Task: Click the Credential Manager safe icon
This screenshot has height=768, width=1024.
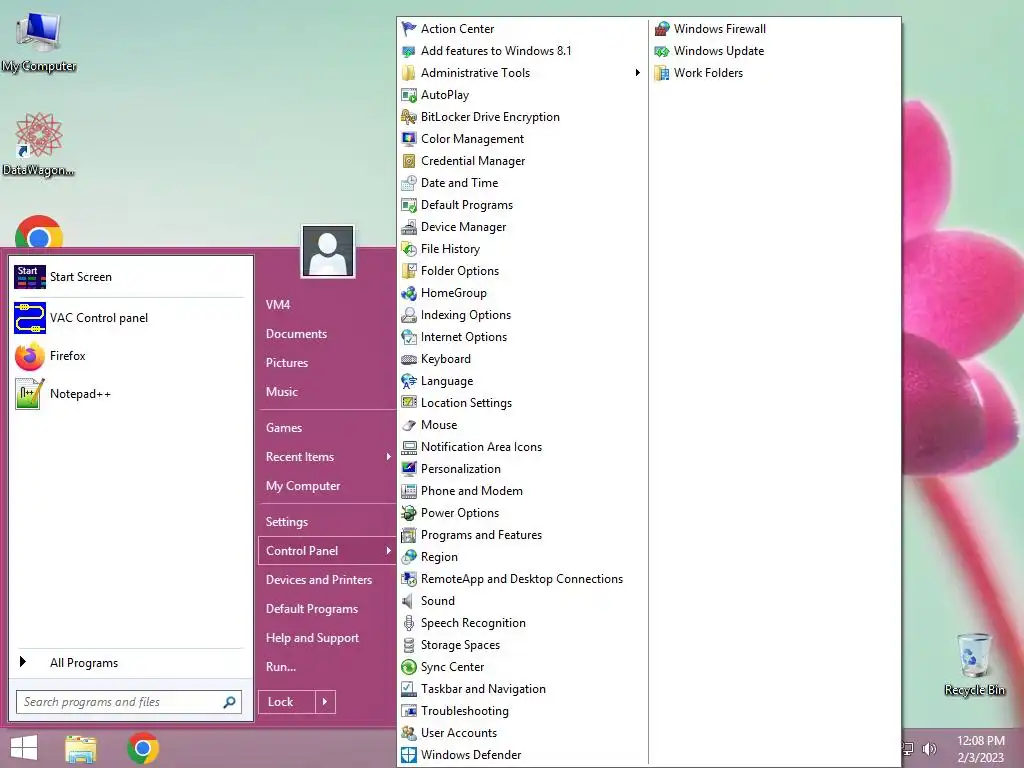Action: (x=409, y=161)
